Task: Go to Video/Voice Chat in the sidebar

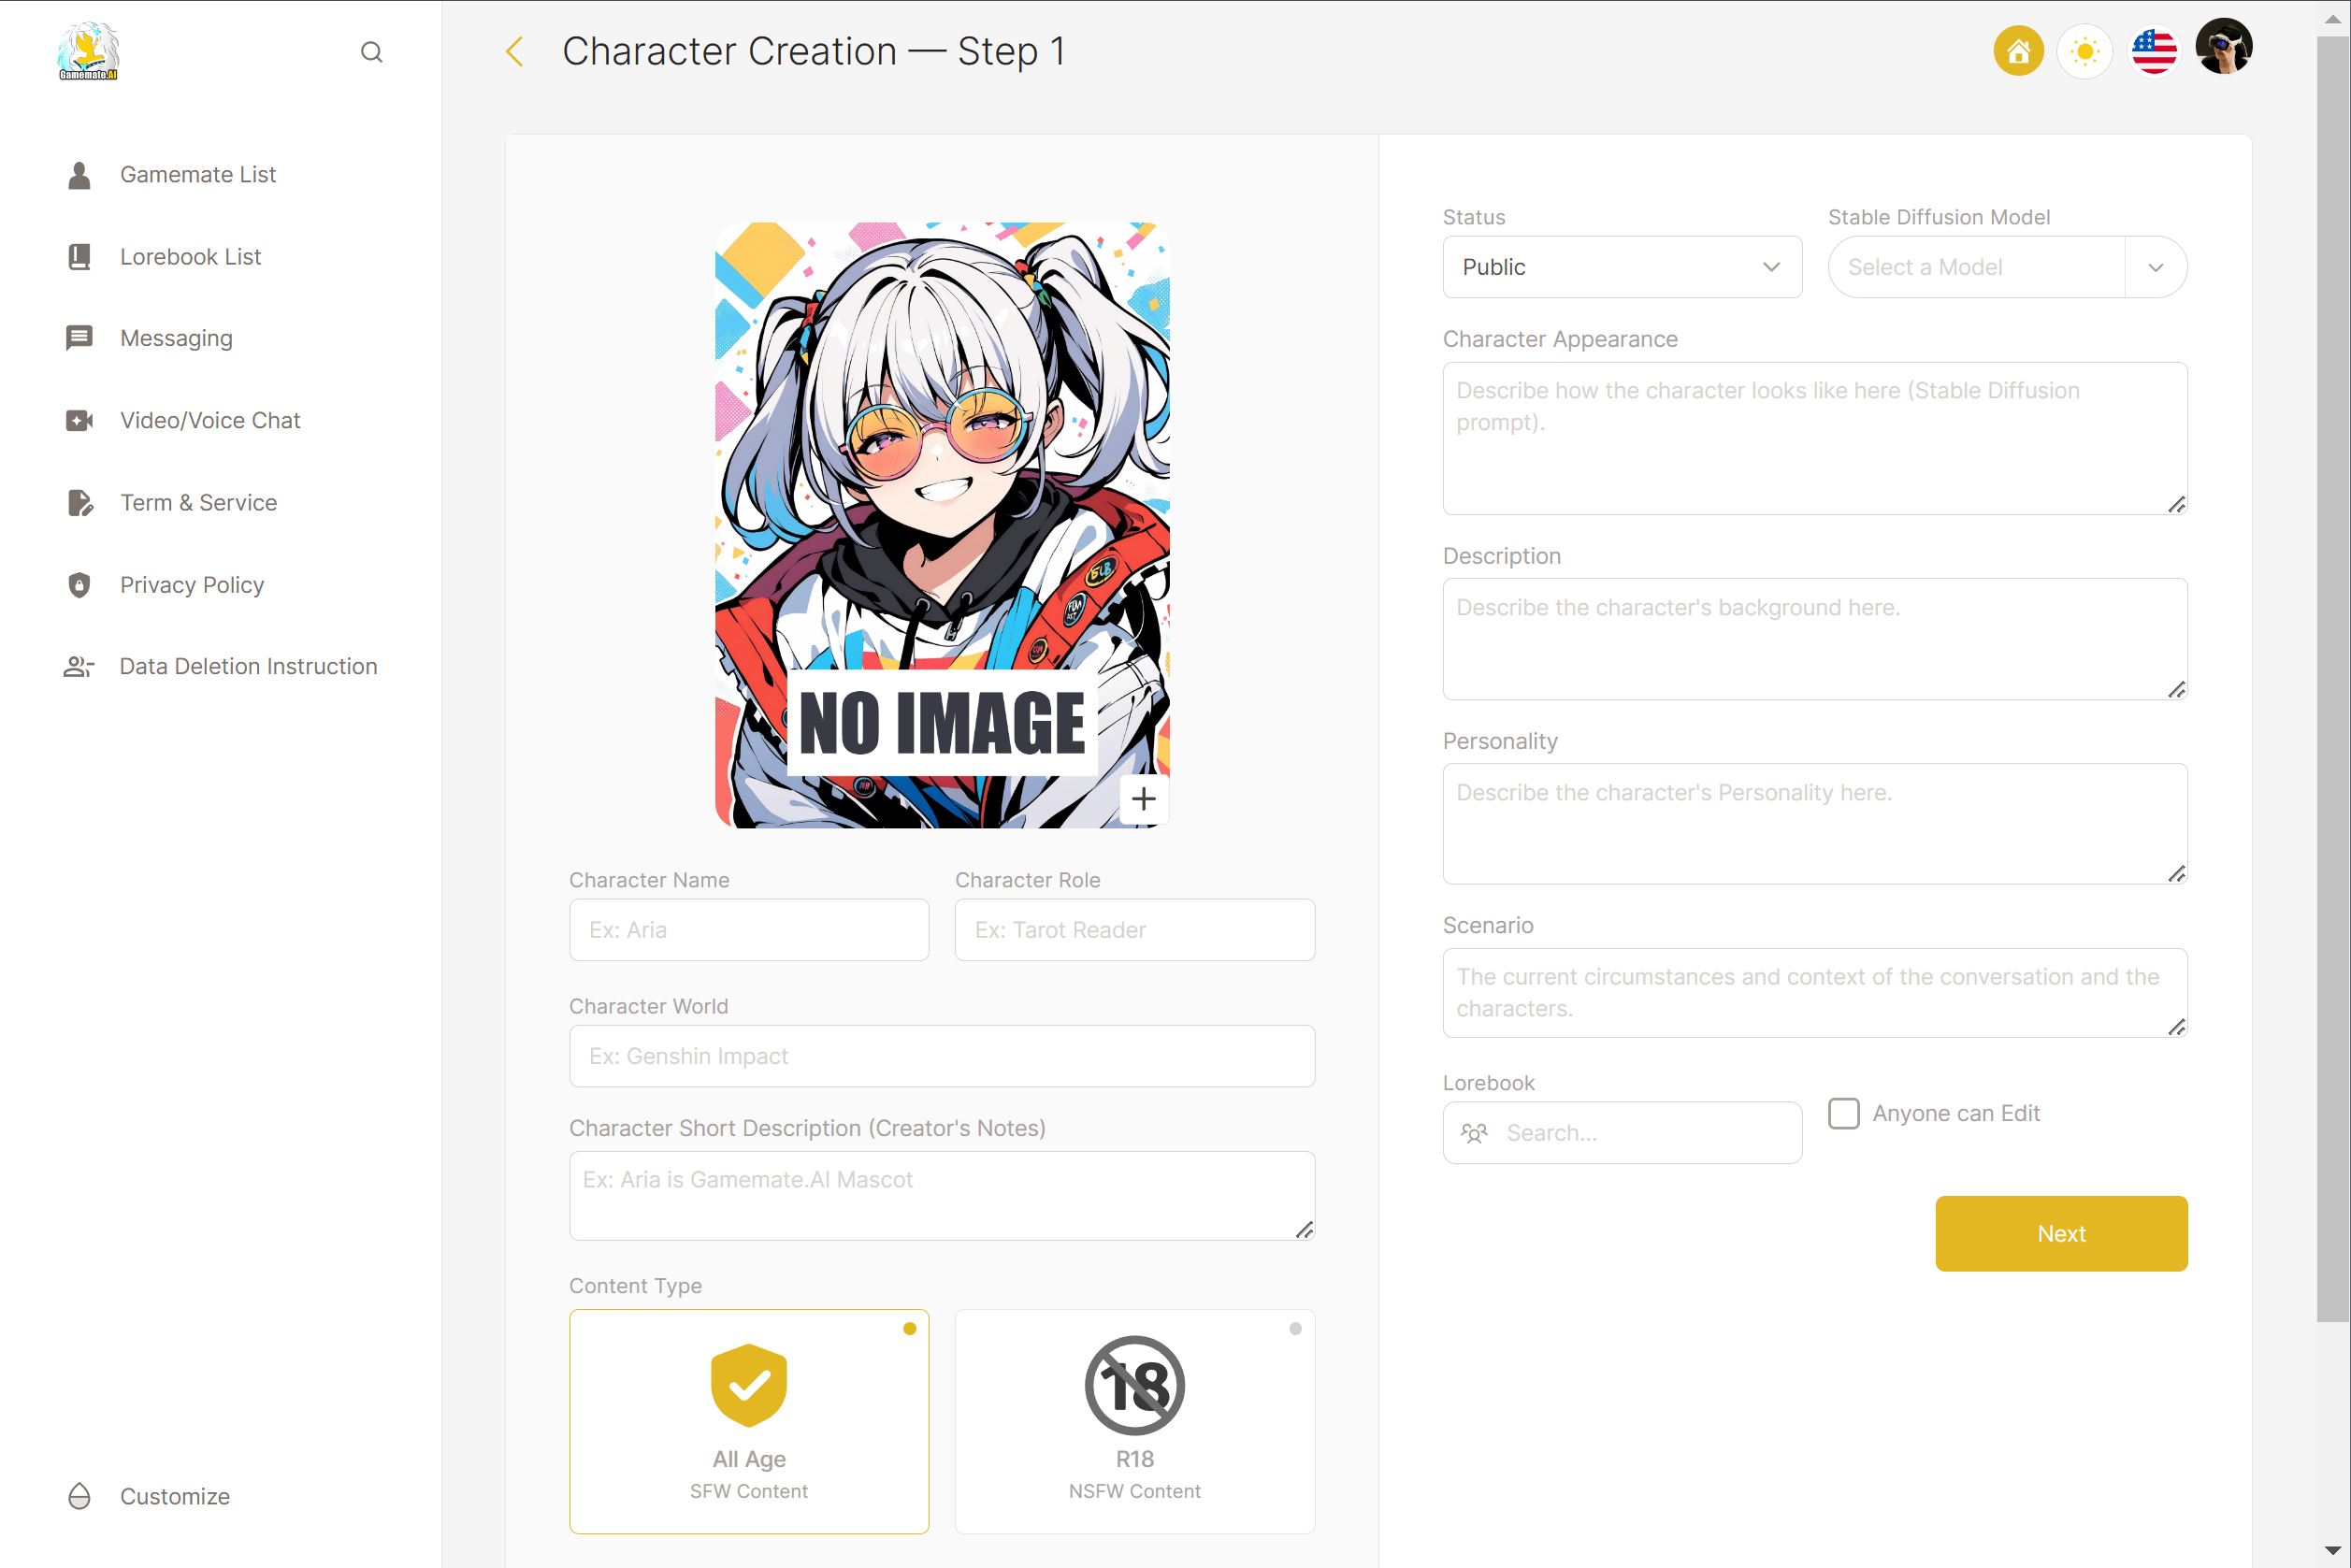Action: point(209,420)
